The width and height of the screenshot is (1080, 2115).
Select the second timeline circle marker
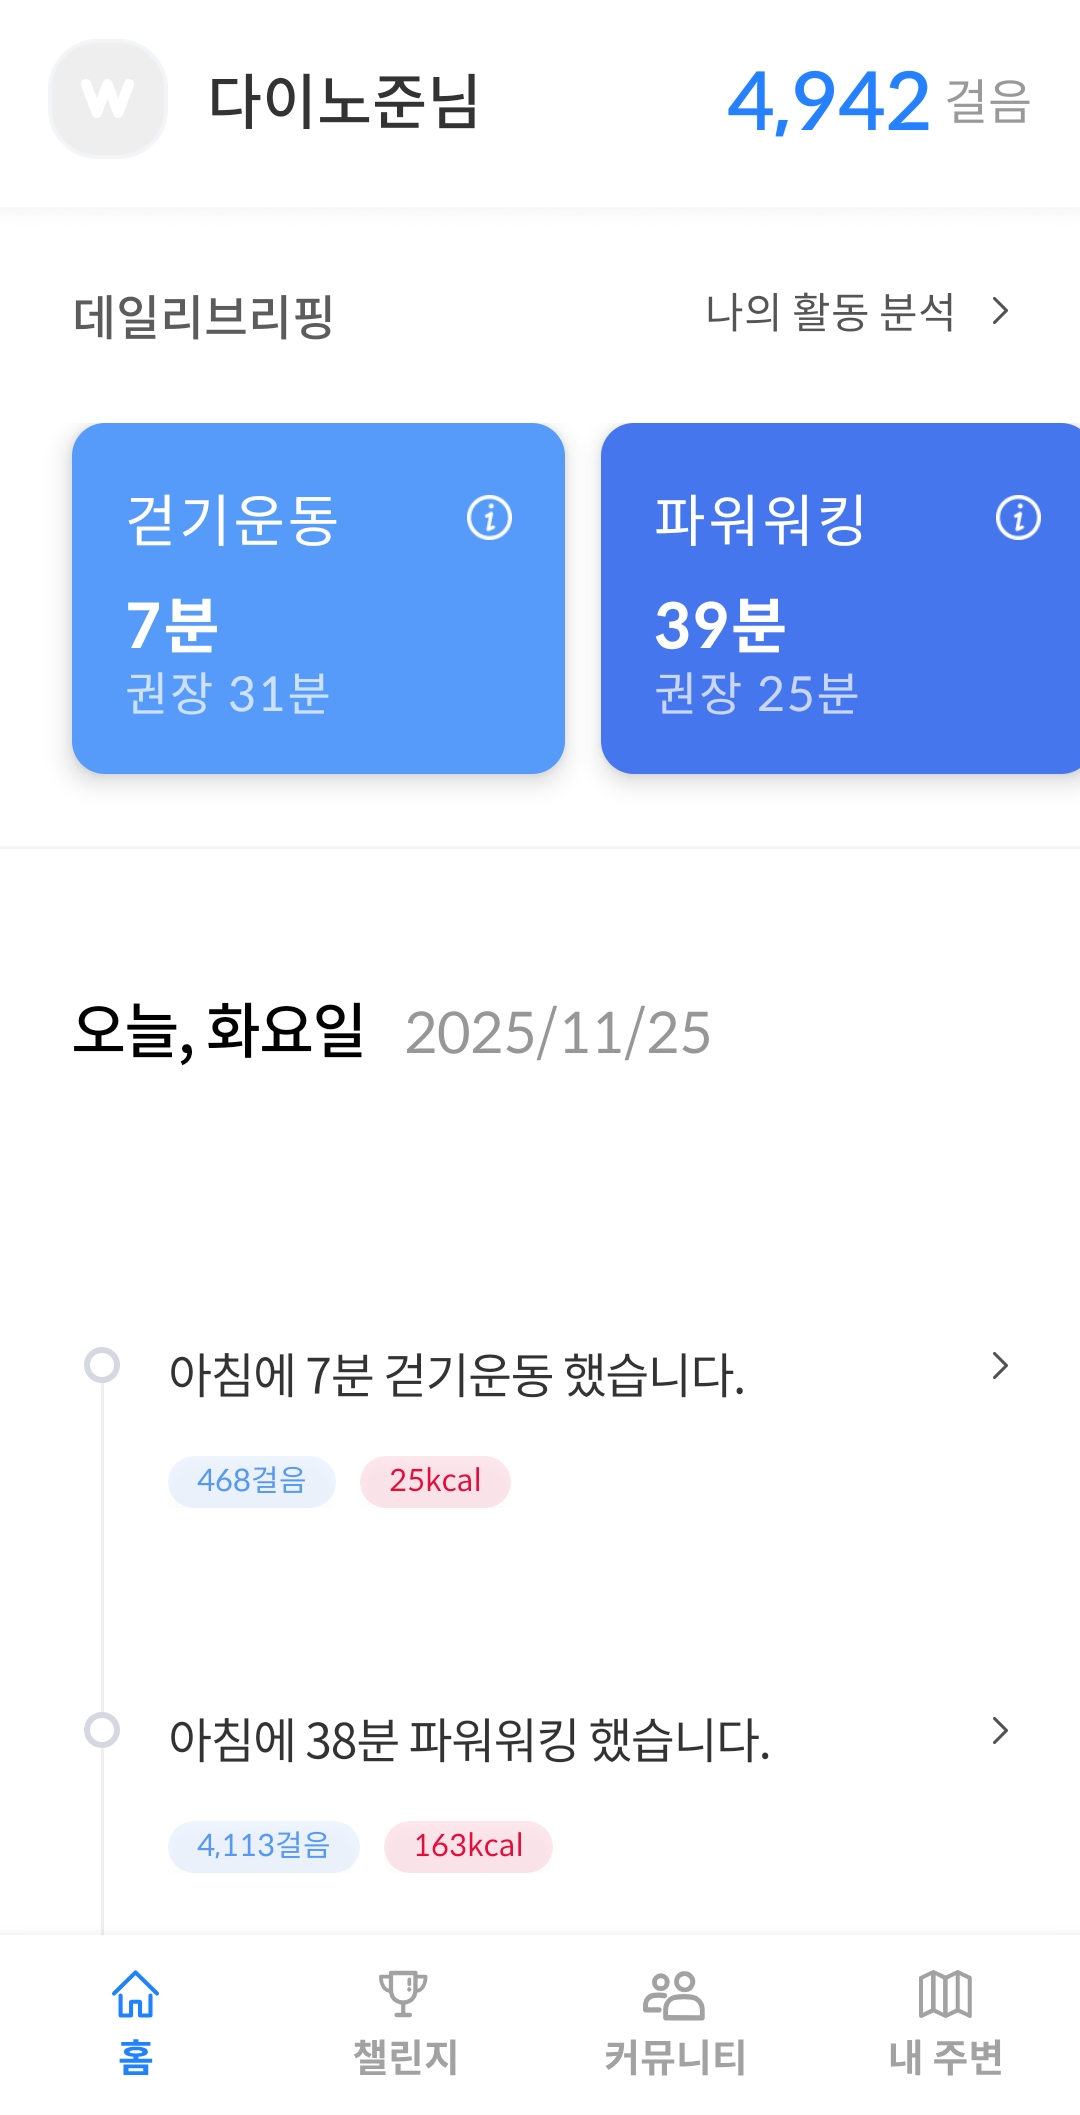tap(102, 1730)
